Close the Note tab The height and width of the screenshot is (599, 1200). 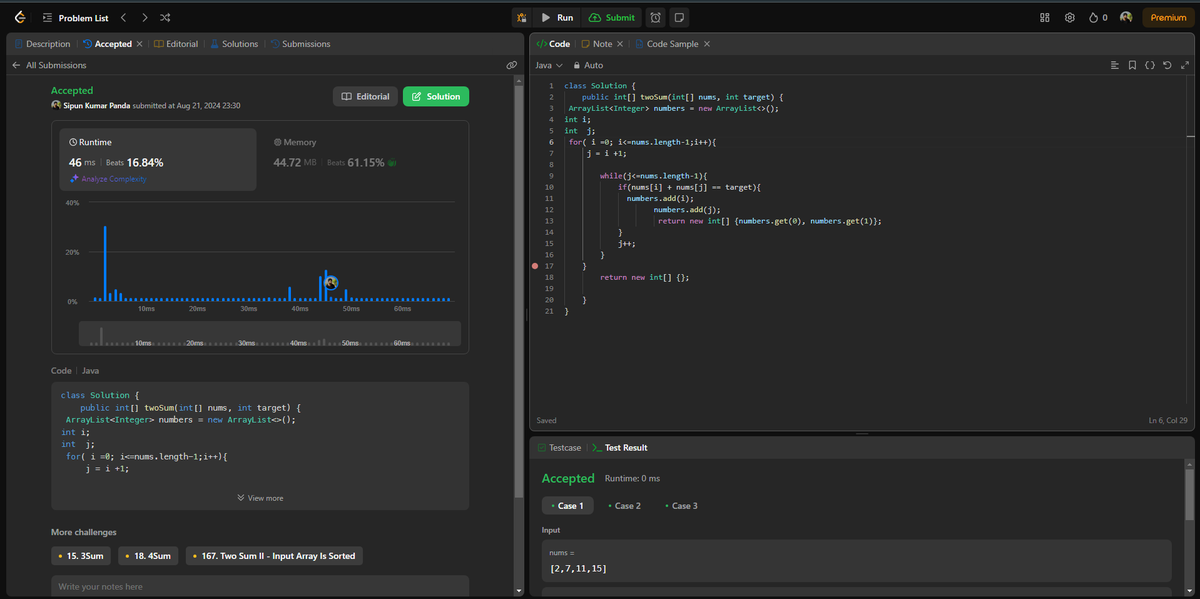click(620, 44)
